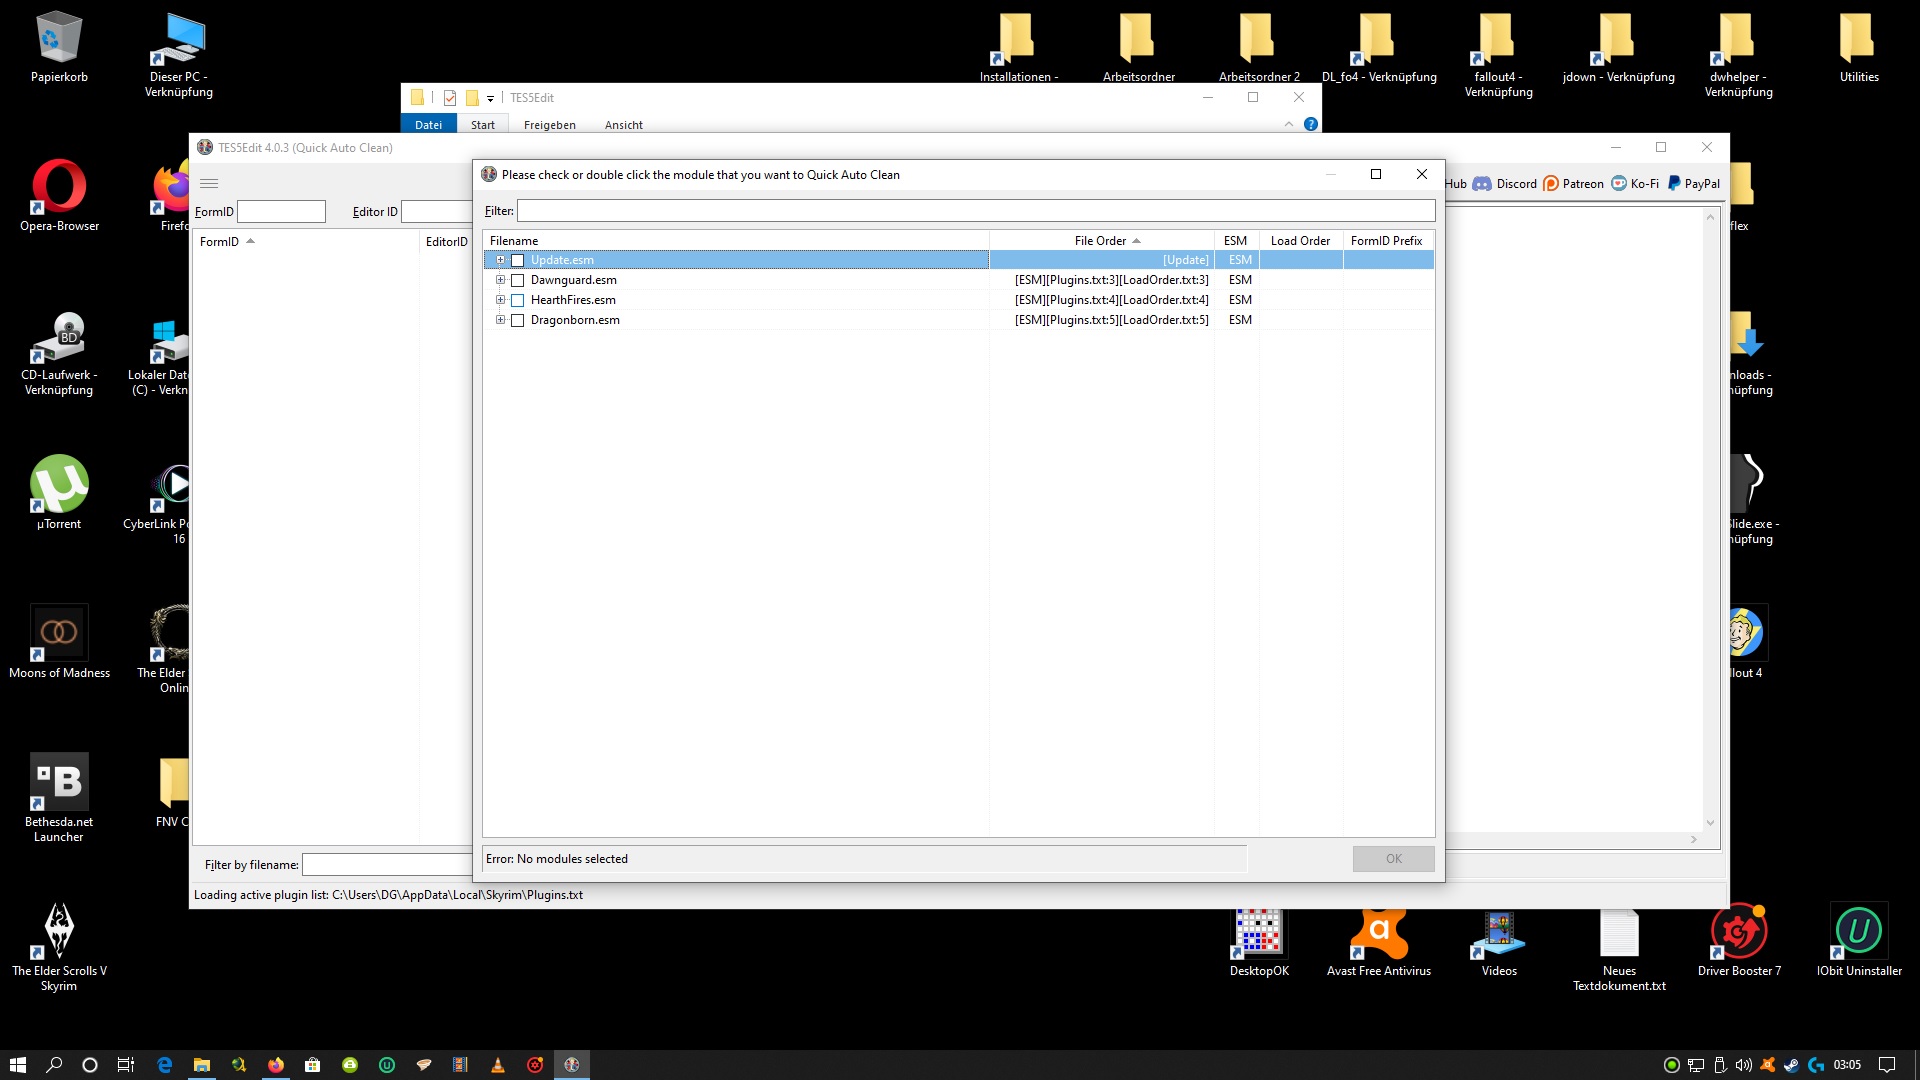Click the Ko-Fi donation icon
Image resolution: width=1920 pixels, height=1080 pixels.
[1619, 184]
